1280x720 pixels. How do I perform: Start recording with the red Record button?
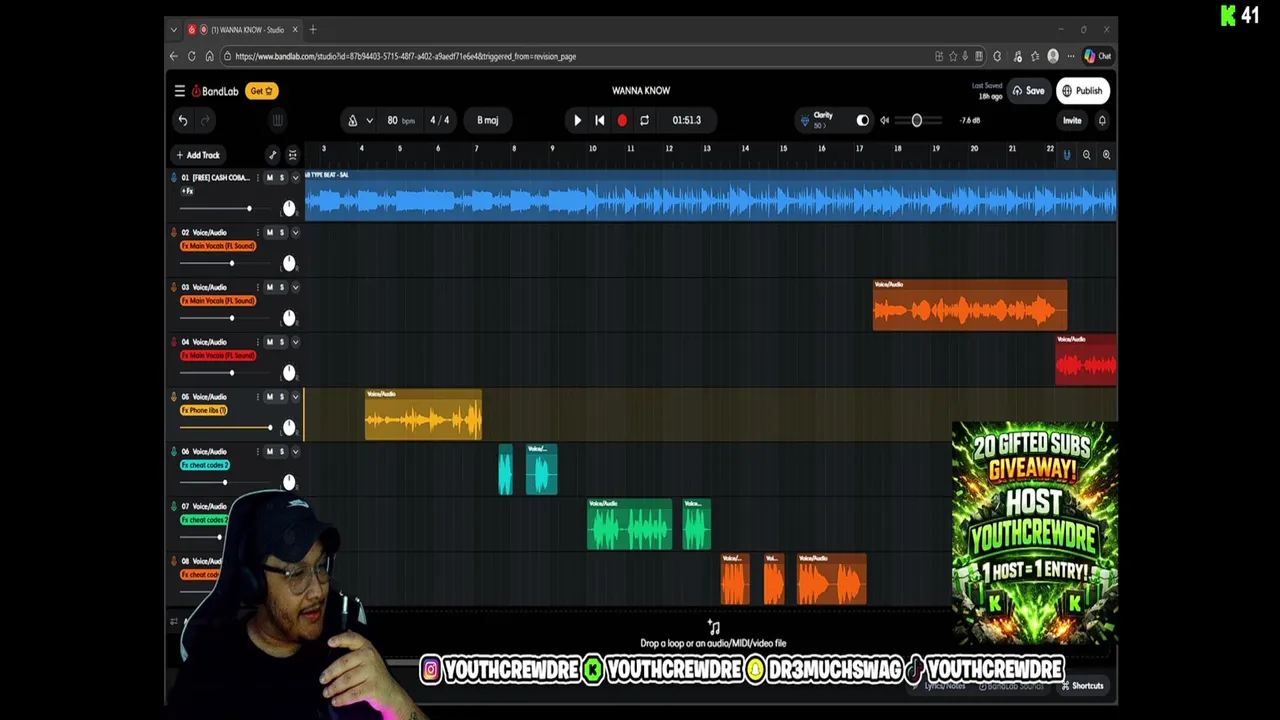622,120
